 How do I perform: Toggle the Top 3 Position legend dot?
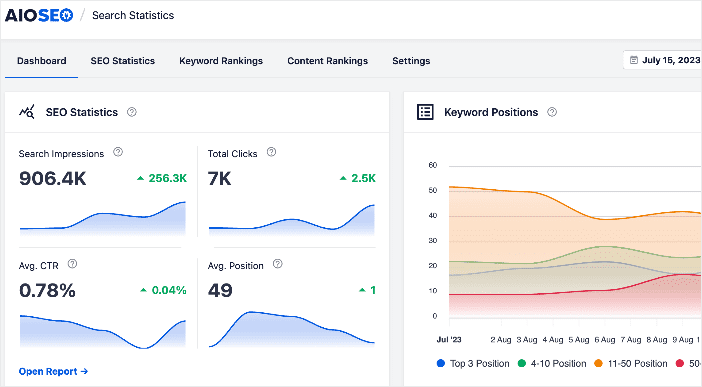[441, 363]
